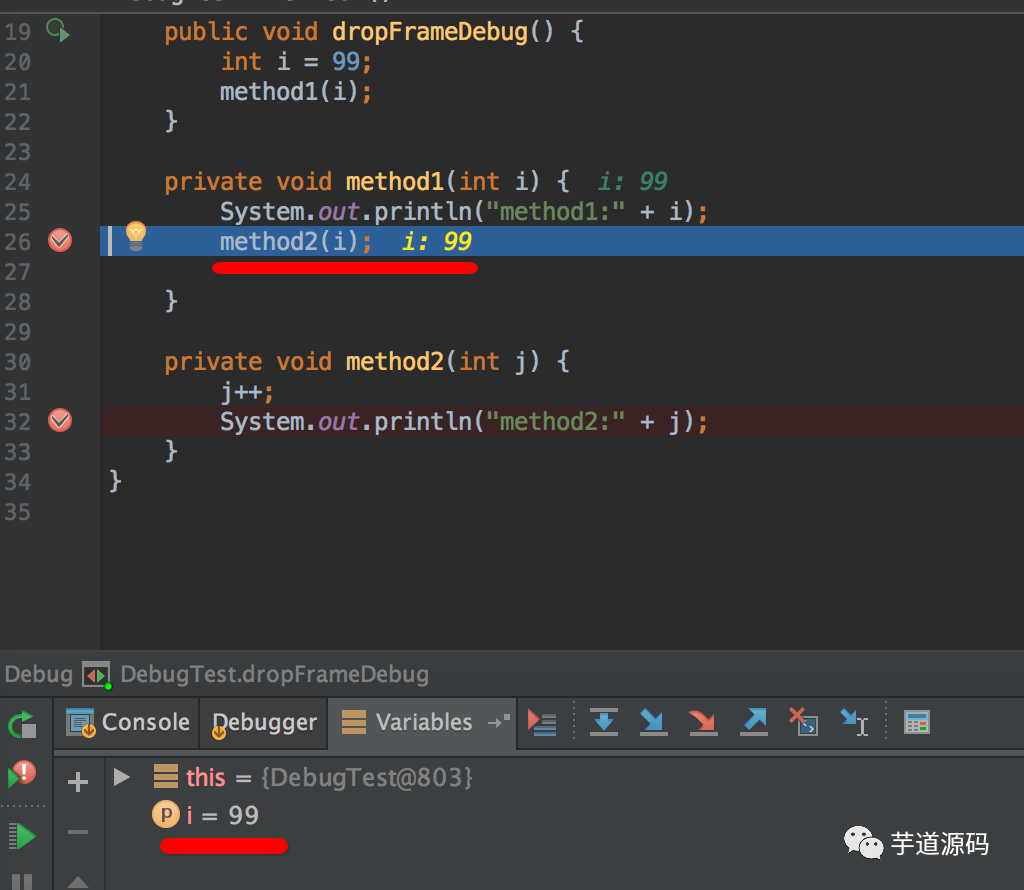Toggle the breakpoint on line 26
Screen dimensions: 1024x890
pyautogui.click(x=59, y=240)
